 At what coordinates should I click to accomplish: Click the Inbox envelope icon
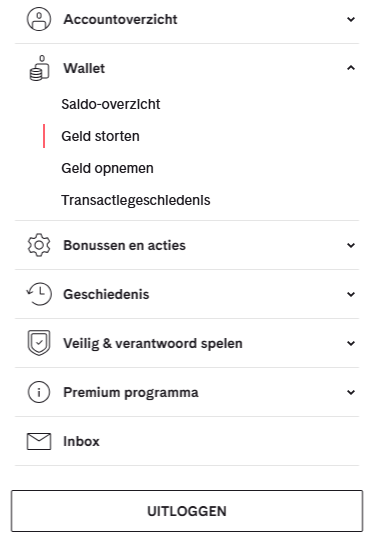(39, 441)
